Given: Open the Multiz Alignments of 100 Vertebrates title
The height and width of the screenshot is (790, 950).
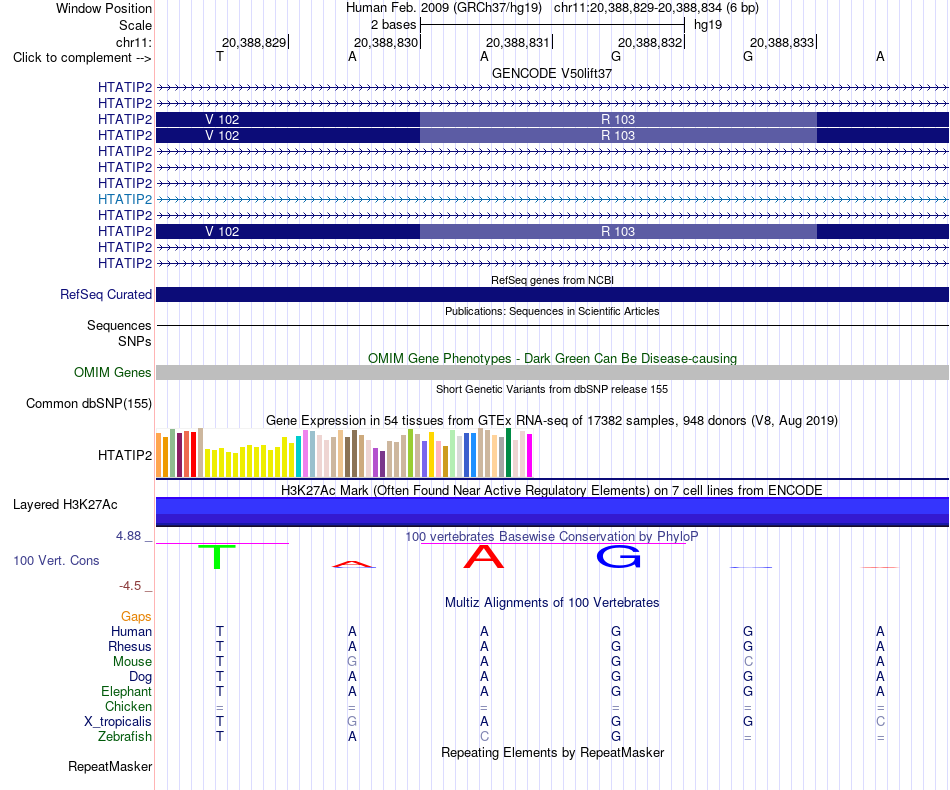Looking at the screenshot, I should pos(552,602).
